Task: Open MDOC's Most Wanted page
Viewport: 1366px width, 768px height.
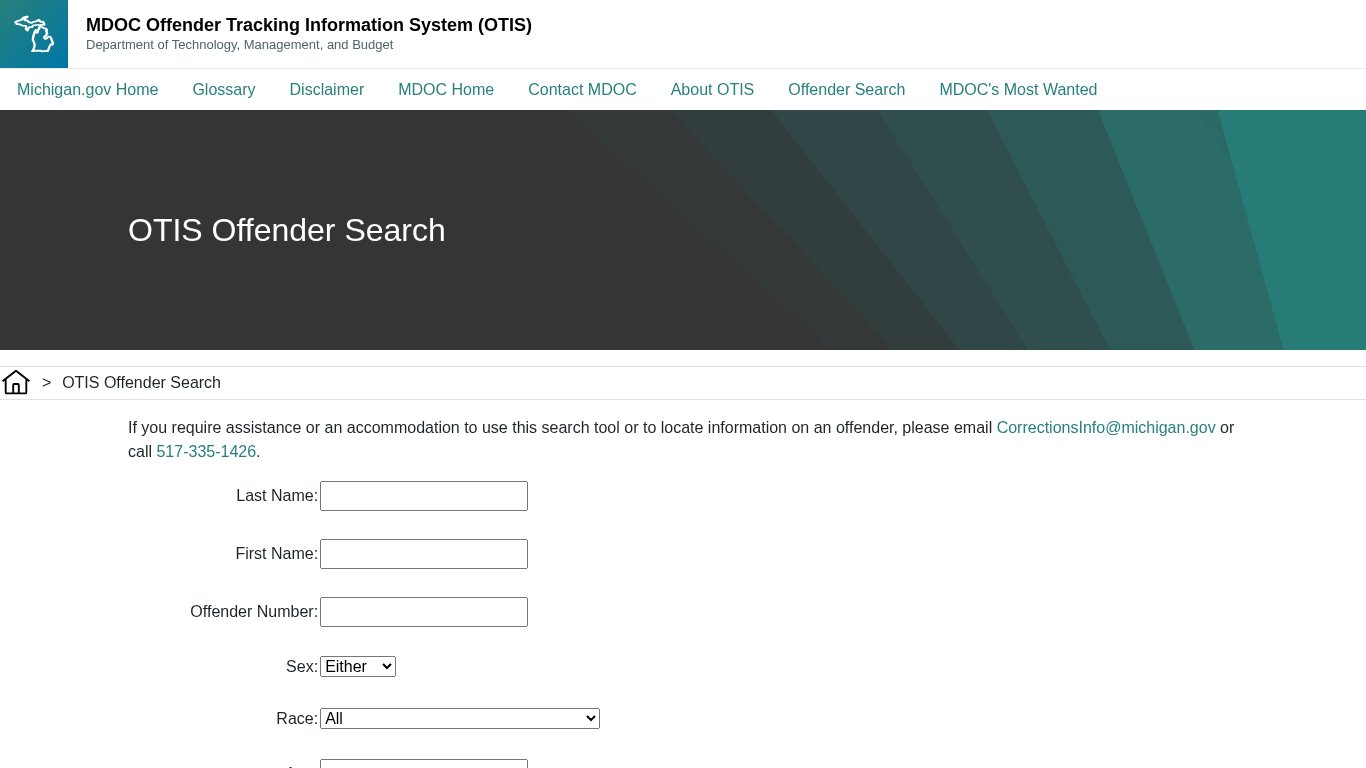Action: point(1018,90)
